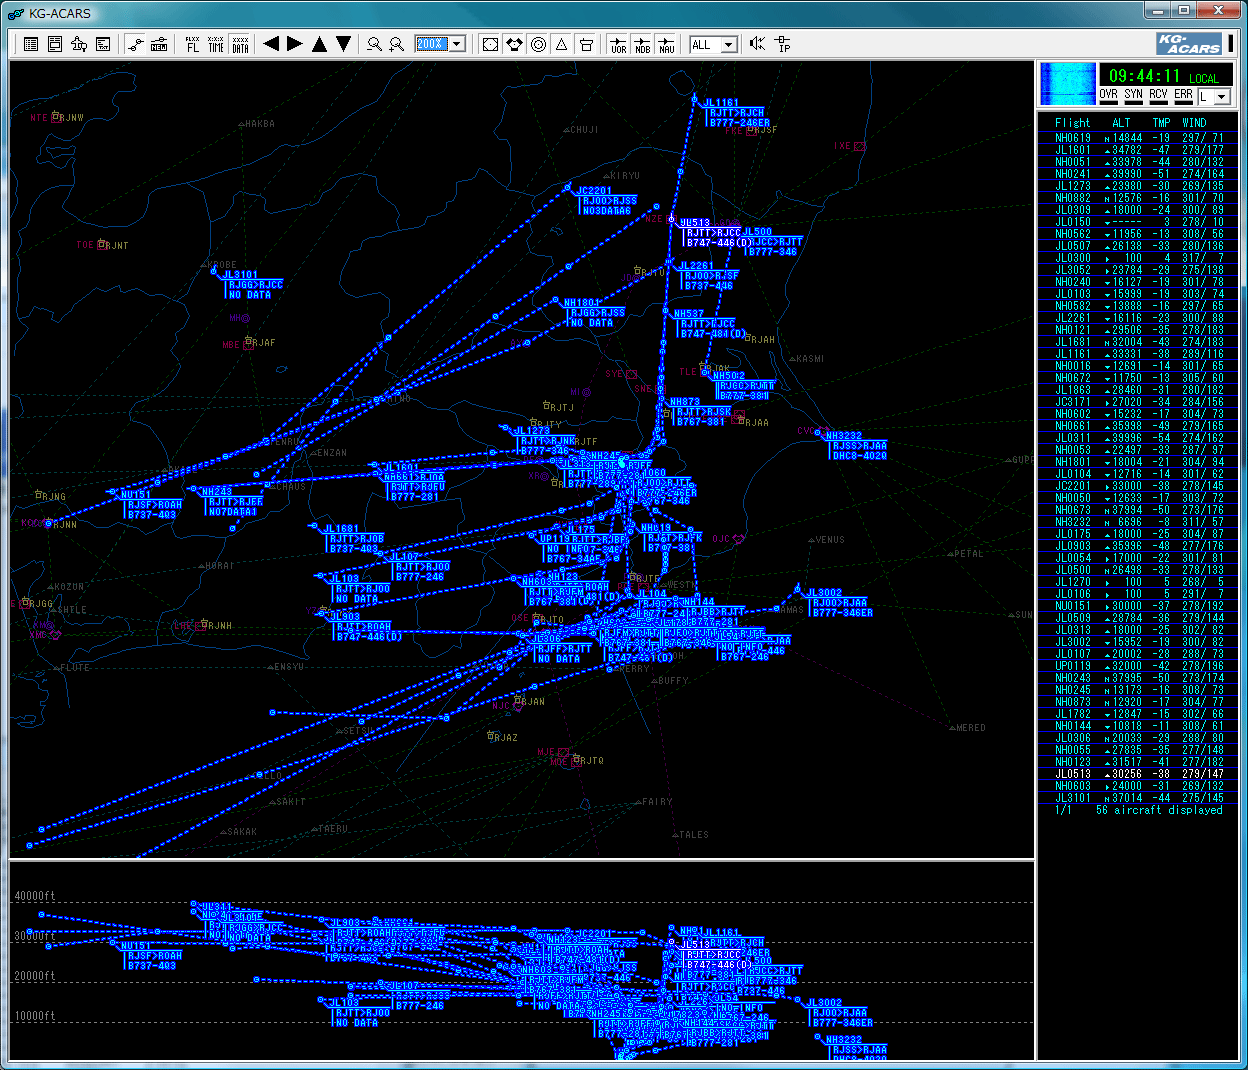The height and width of the screenshot is (1070, 1248).
Task: Toggle the DATA label display button
Action: click(x=240, y=44)
